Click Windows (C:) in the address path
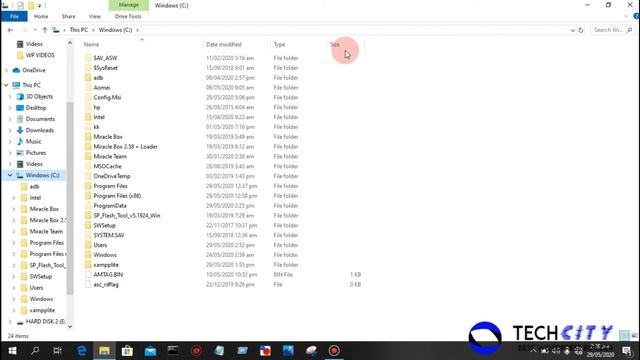Screen dimensions: 640x360 [115, 30]
